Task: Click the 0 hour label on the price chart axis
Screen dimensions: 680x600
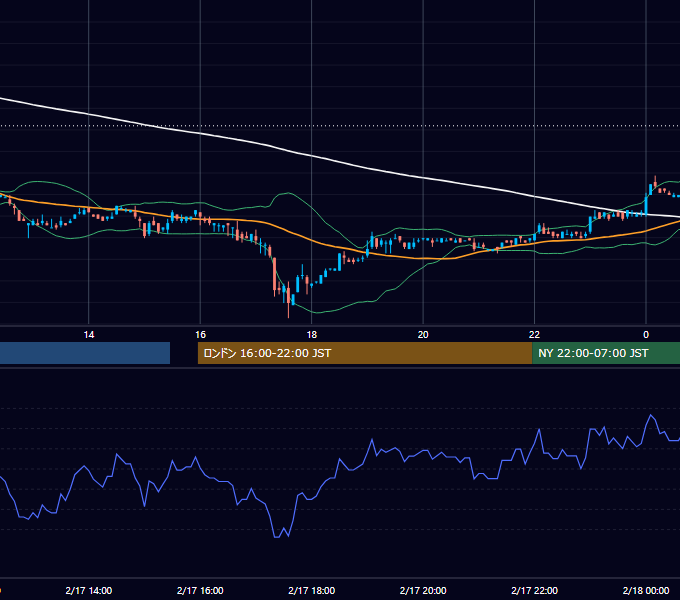Action: (x=646, y=335)
